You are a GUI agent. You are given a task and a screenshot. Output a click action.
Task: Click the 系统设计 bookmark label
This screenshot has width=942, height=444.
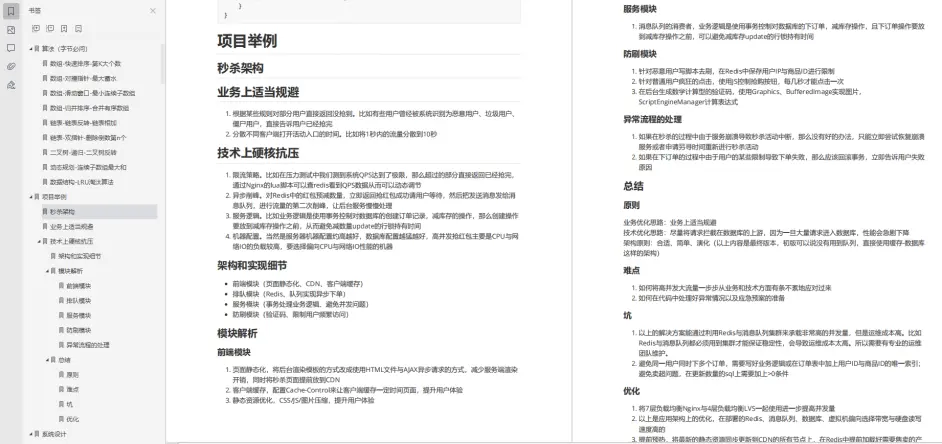point(54,434)
